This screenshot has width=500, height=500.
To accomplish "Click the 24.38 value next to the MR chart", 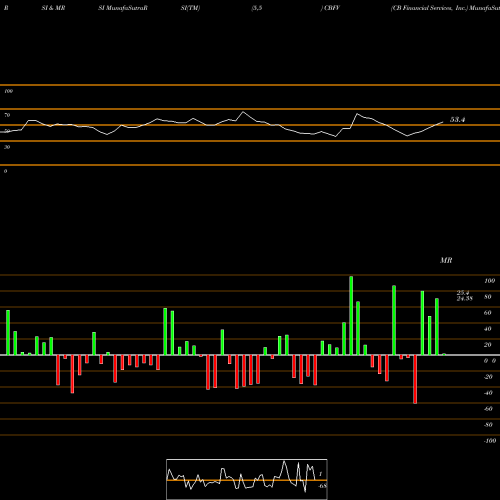I will click(465, 298).
